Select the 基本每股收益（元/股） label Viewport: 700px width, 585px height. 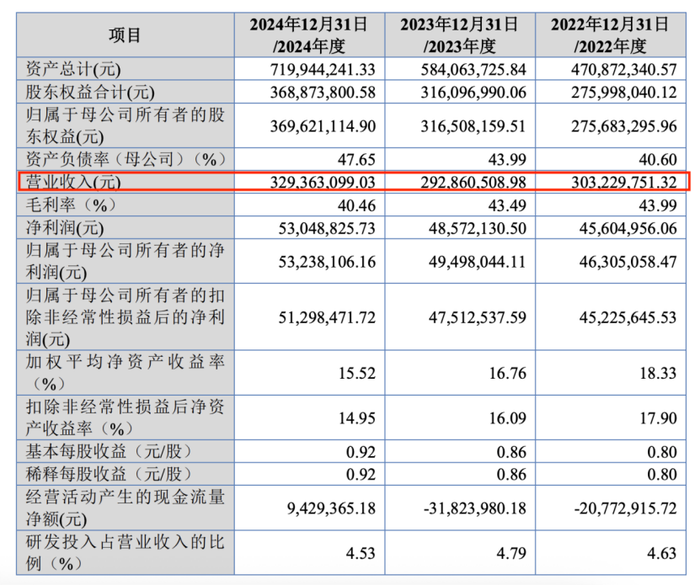[x=109, y=451]
